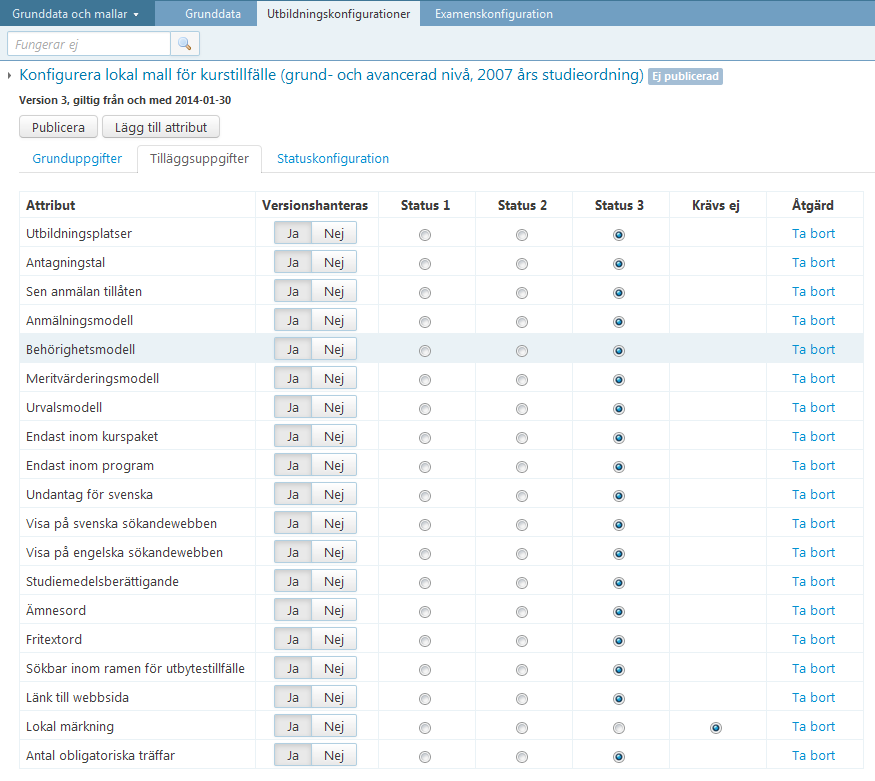Set Antagningstal Versionshanteras to Nej

tap(334, 262)
